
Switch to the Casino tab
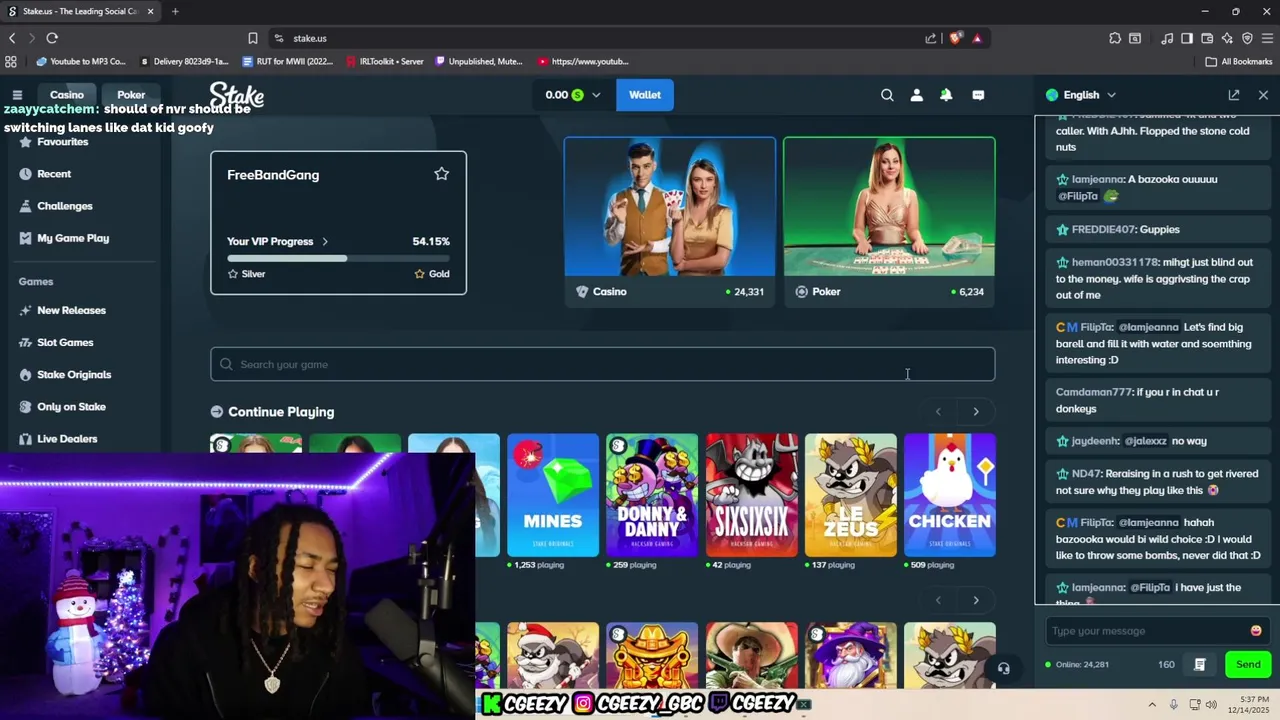tap(67, 95)
